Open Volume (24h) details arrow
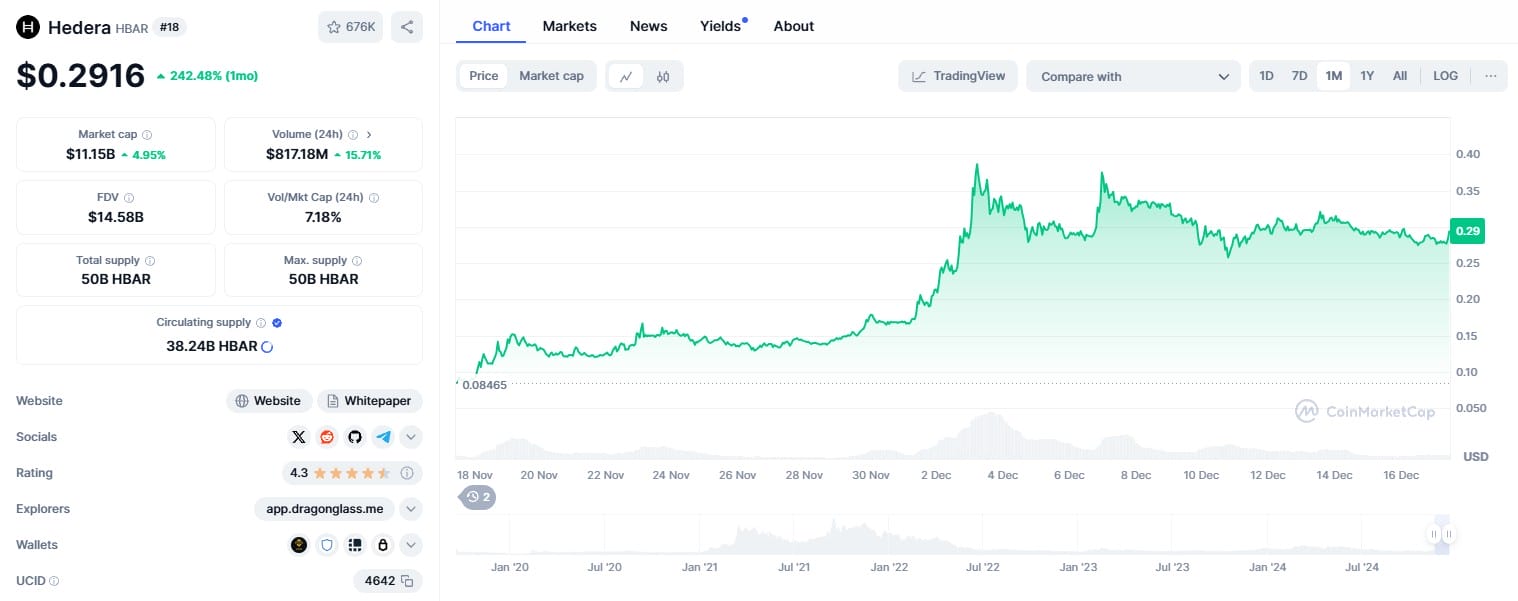1518x601 pixels. (x=369, y=134)
